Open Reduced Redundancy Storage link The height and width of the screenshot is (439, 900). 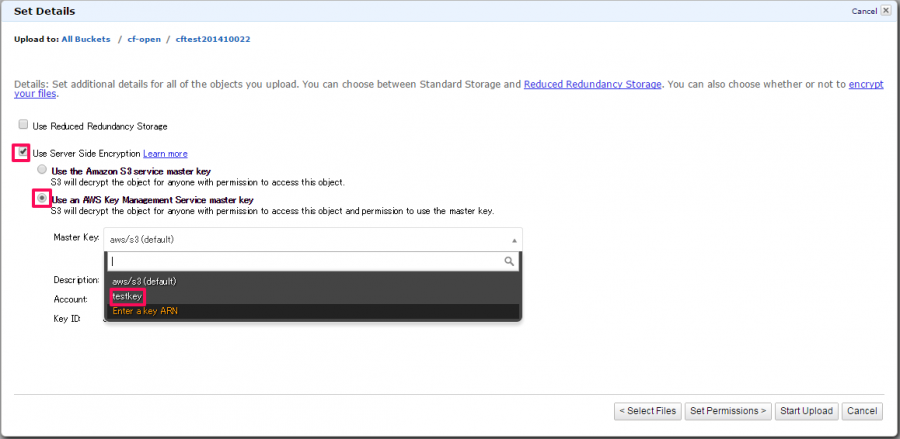pyautogui.click(x=592, y=84)
